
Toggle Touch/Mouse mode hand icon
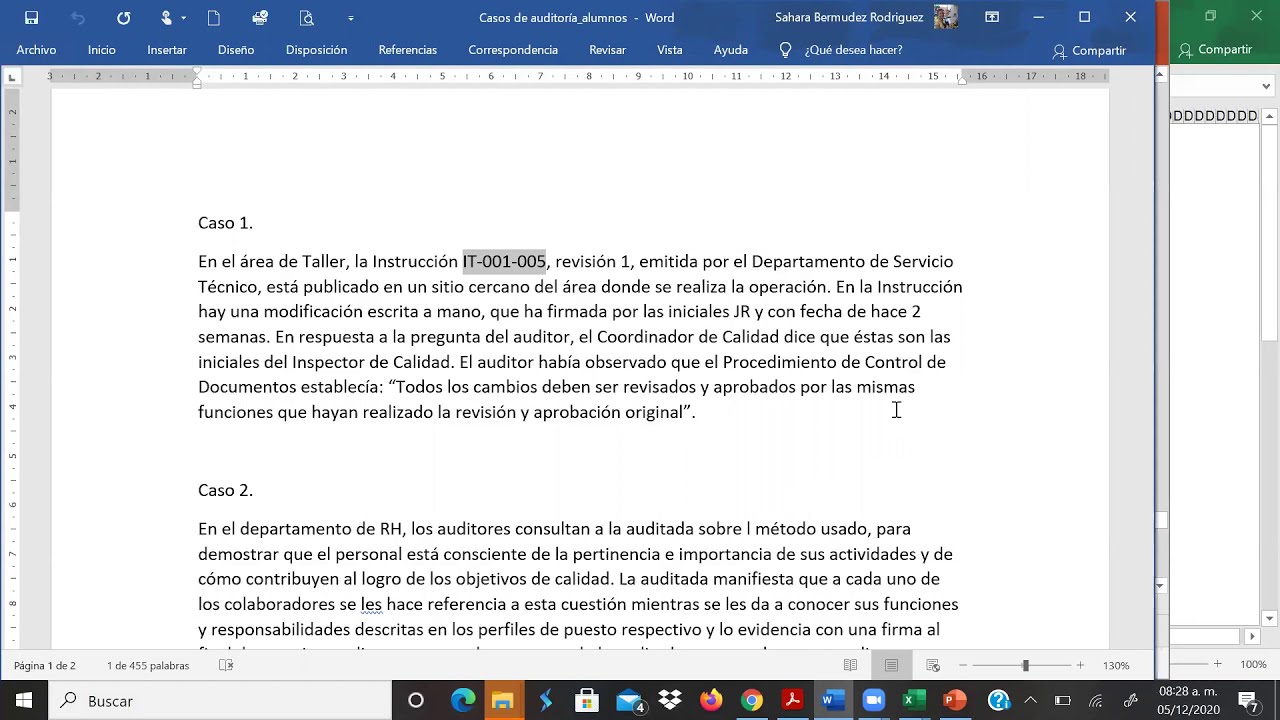166,18
